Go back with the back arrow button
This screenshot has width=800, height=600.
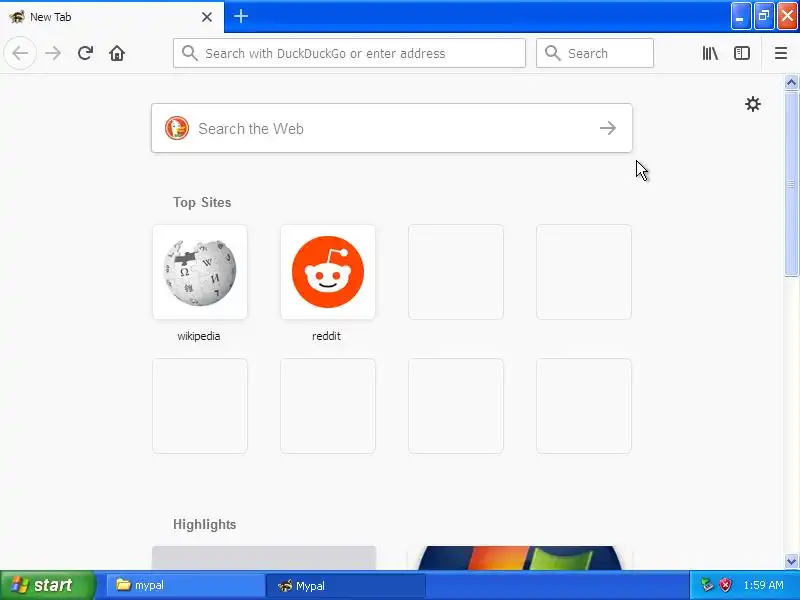pyautogui.click(x=20, y=53)
